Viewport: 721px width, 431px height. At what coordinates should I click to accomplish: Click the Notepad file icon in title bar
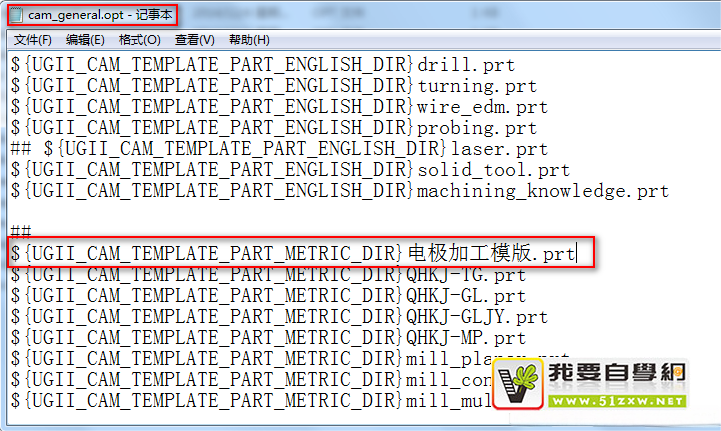(15, 15)
